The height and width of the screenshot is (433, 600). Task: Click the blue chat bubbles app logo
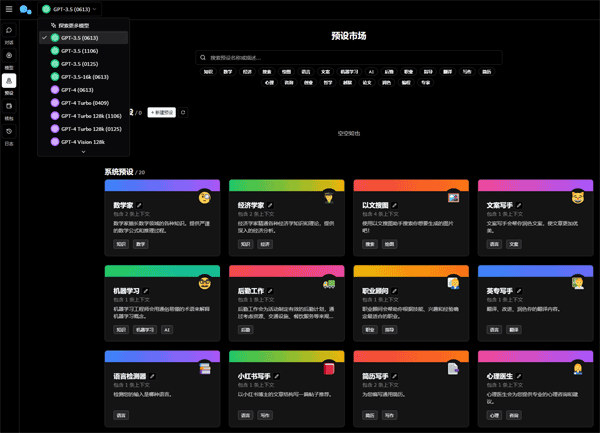click(x=25, y=9)
